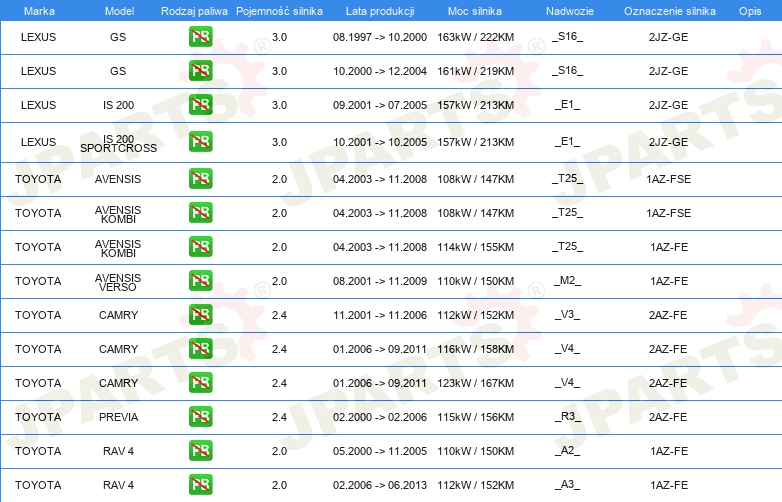The width and height of the screenshot is (782, 502).
Task: Click the fuel icon for Camry 116kW / 158KM
Action: [x=200, y=348]
